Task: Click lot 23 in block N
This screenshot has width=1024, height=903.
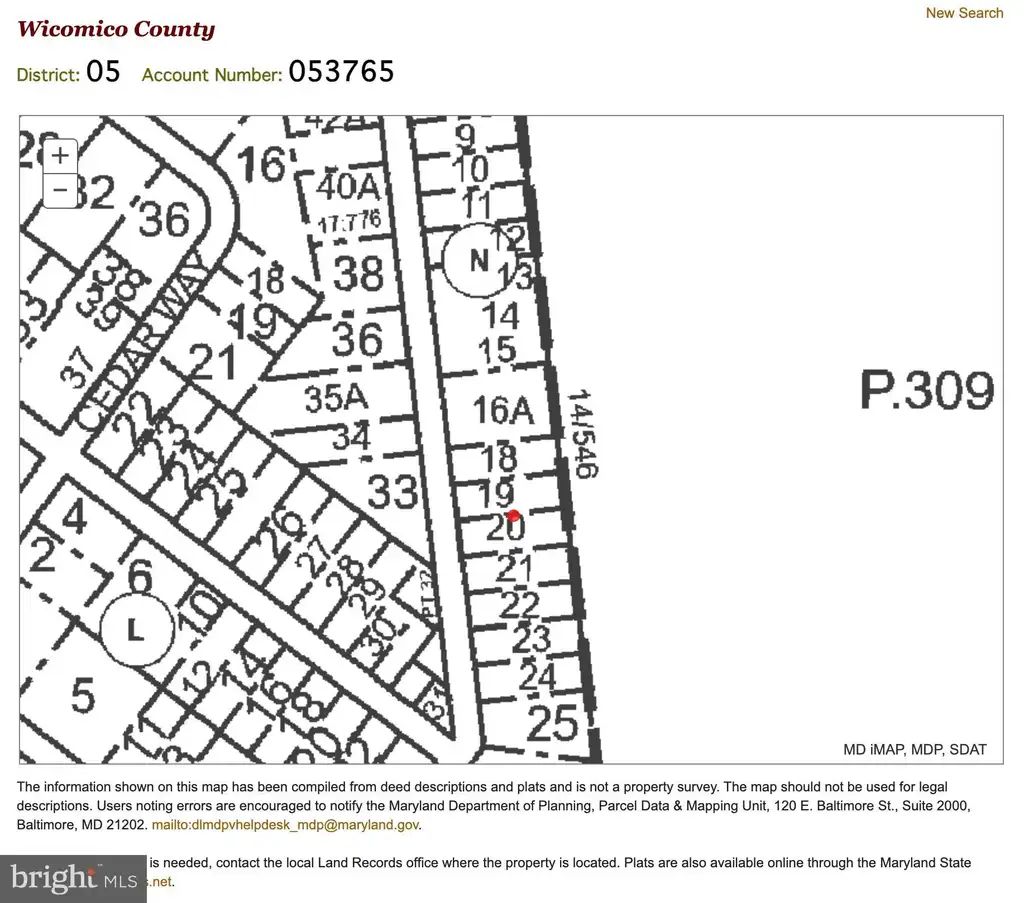Action: click(531, 638)
